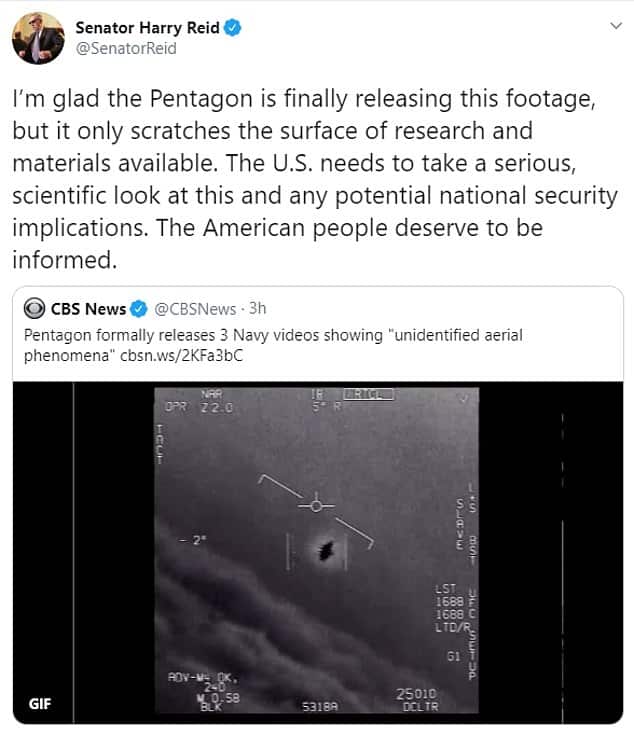The image size is (634, 735).
Task: Click the SLAVE label in footage overlay
Action: [461, 524]
